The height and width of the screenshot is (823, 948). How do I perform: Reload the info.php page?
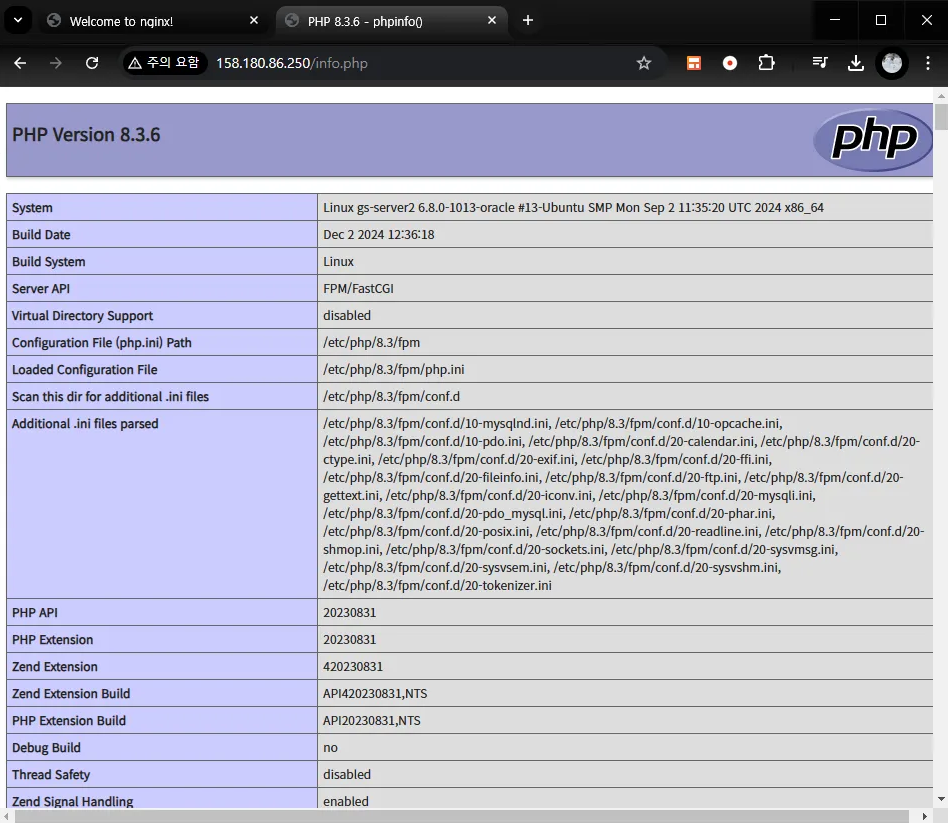[92, 63]
